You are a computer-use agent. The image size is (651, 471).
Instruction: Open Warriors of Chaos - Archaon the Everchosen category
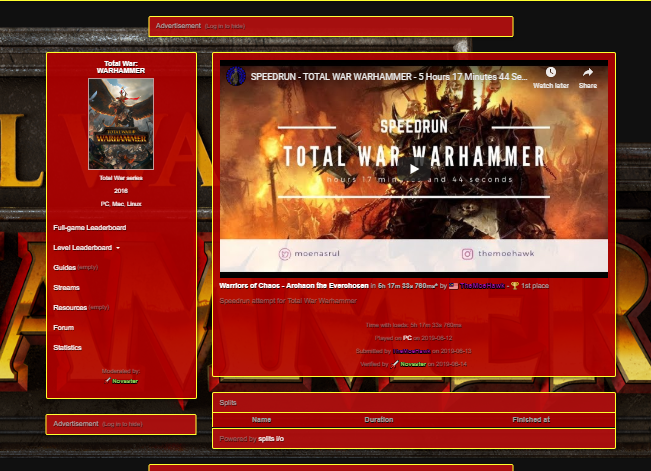click(x=294, y=286)
